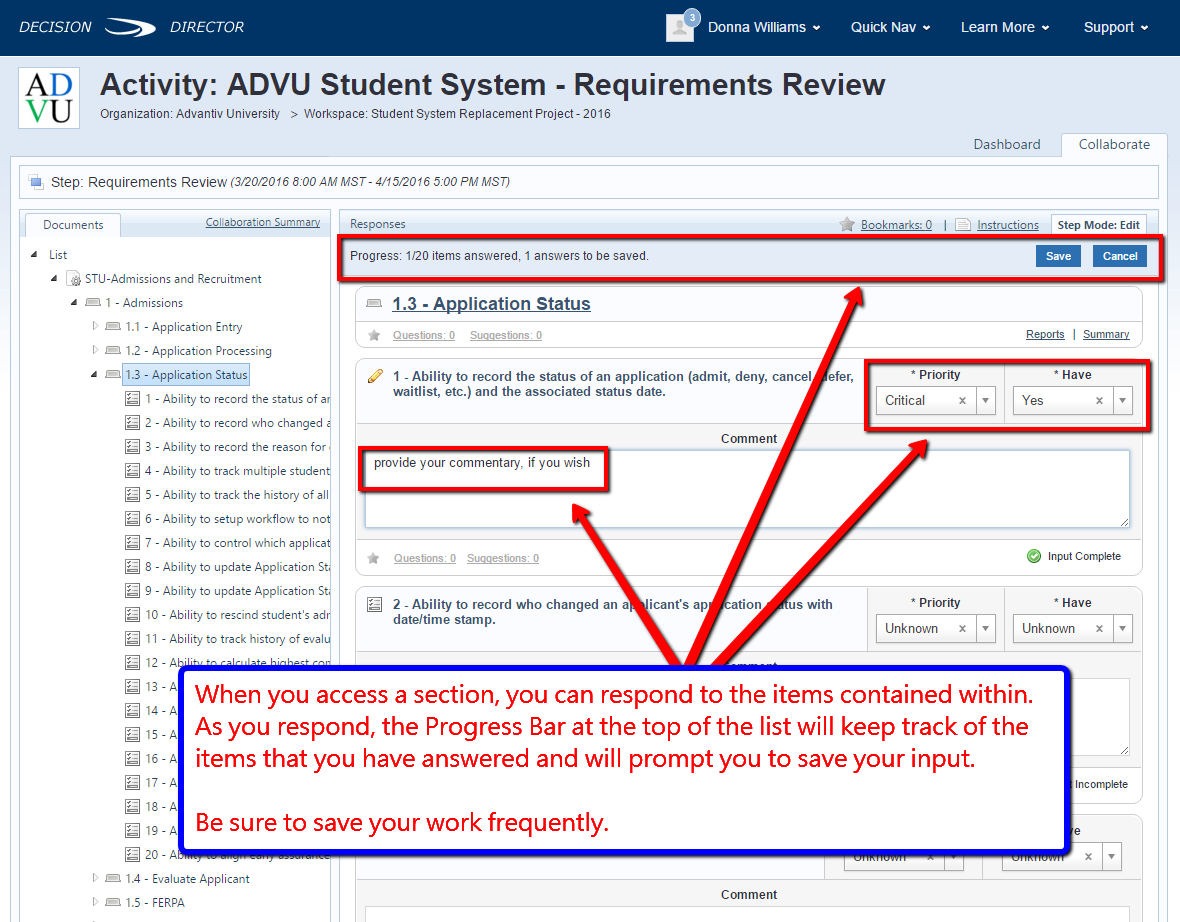The image size is (1180, 922).
Task: Open the Learn More dropdown
Action: pos(1005,27)
